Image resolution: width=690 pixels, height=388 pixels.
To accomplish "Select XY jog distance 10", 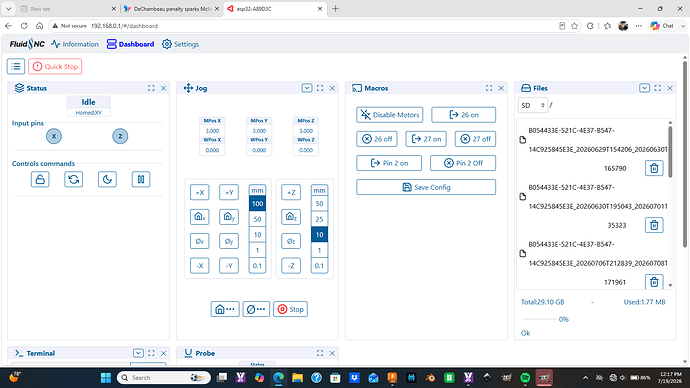I will (257, 234).
